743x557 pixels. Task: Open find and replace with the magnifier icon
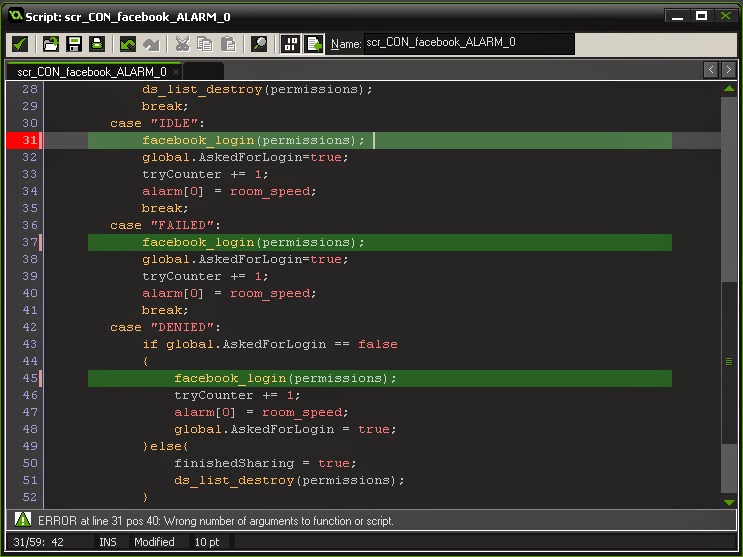coord(259,44)
